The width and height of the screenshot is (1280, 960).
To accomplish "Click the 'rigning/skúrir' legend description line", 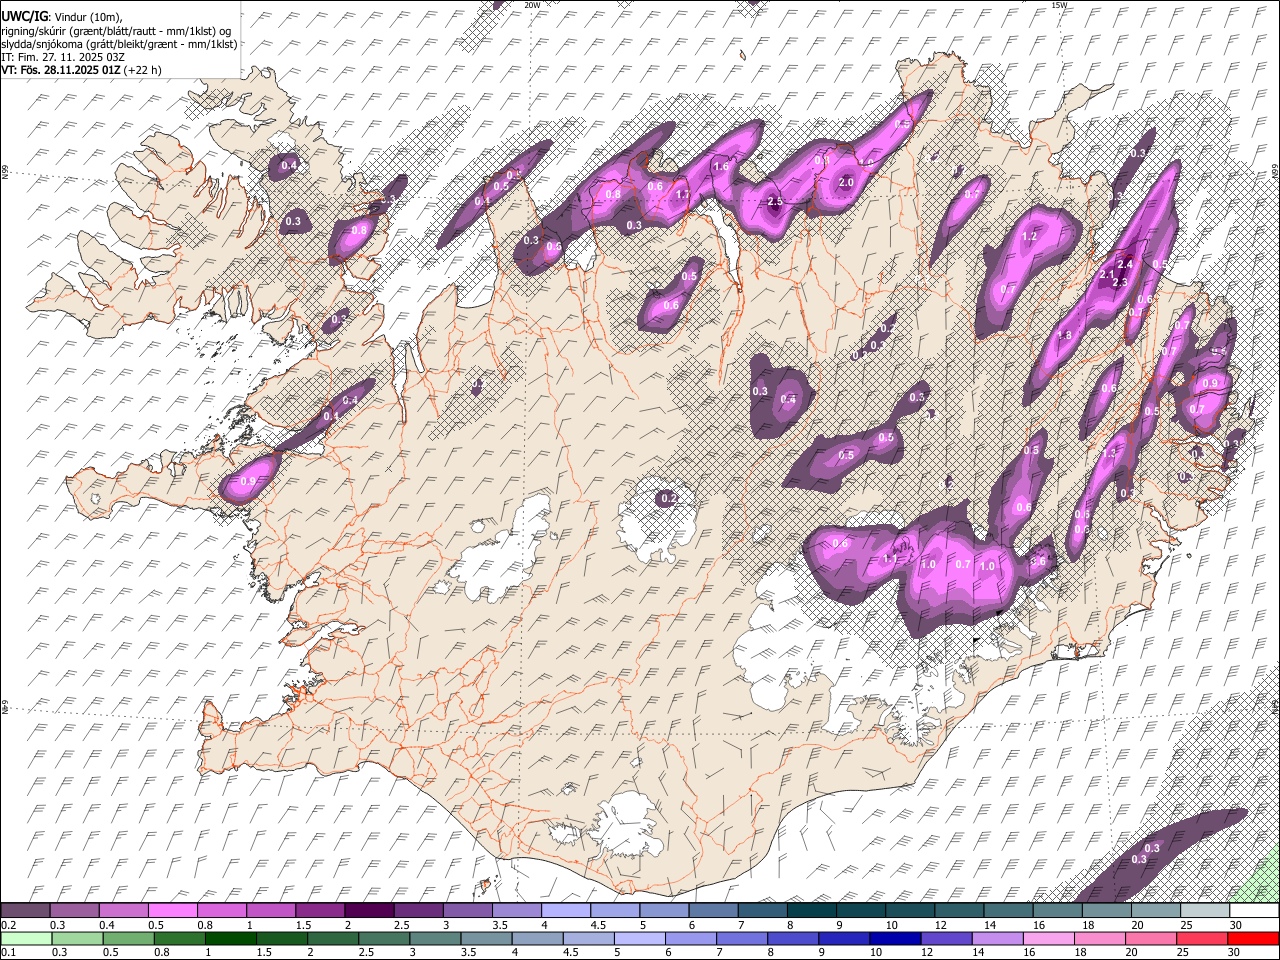I will pos(116,30).
